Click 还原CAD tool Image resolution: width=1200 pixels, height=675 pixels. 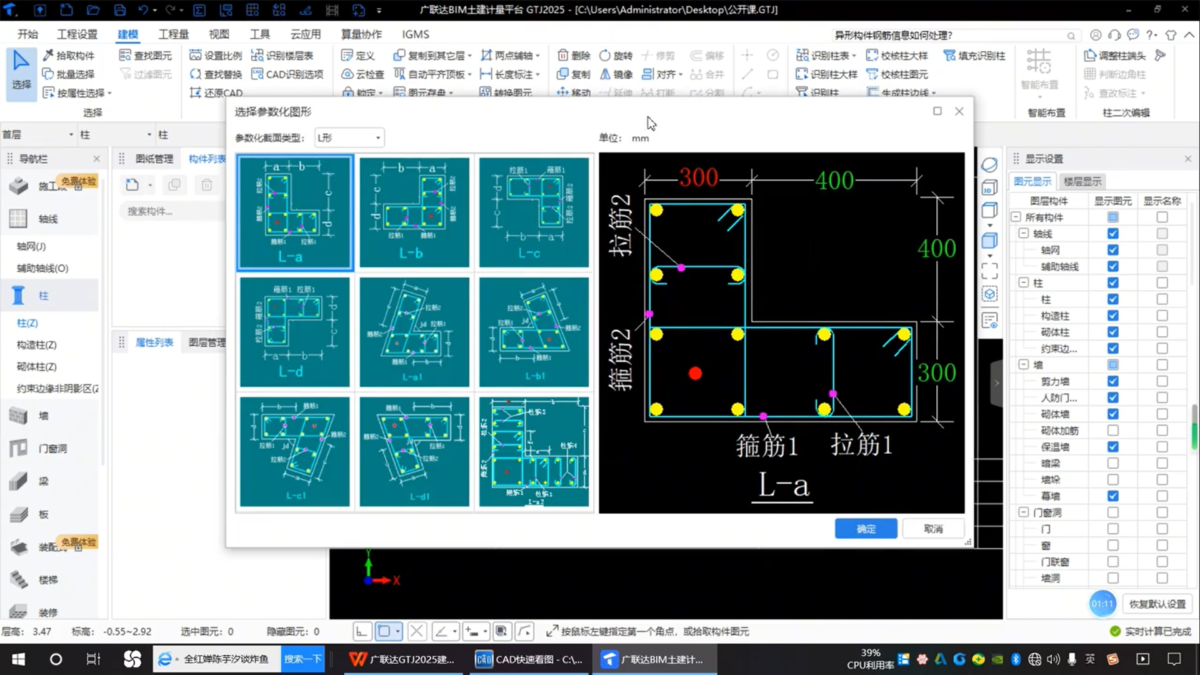[215, 93]
